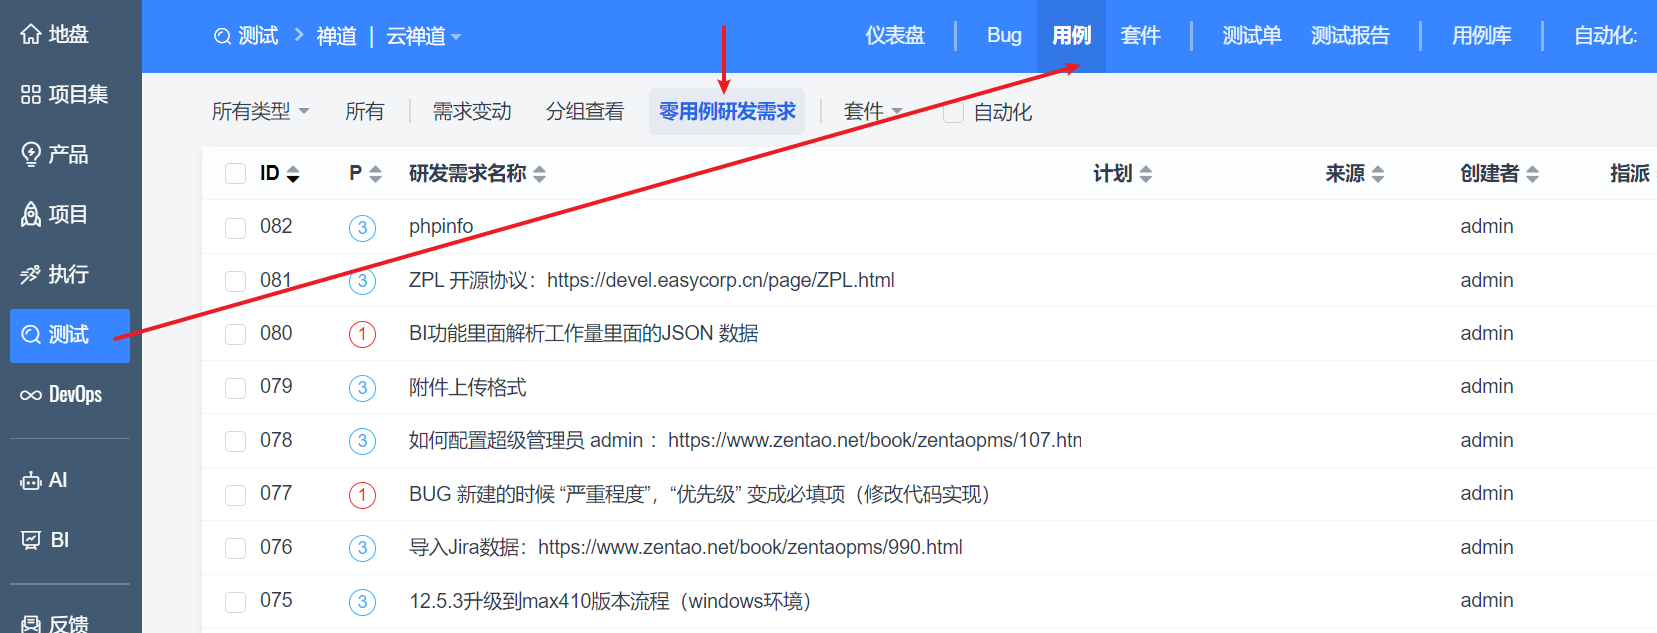Check the row 081 checkbox

(236, 281)
